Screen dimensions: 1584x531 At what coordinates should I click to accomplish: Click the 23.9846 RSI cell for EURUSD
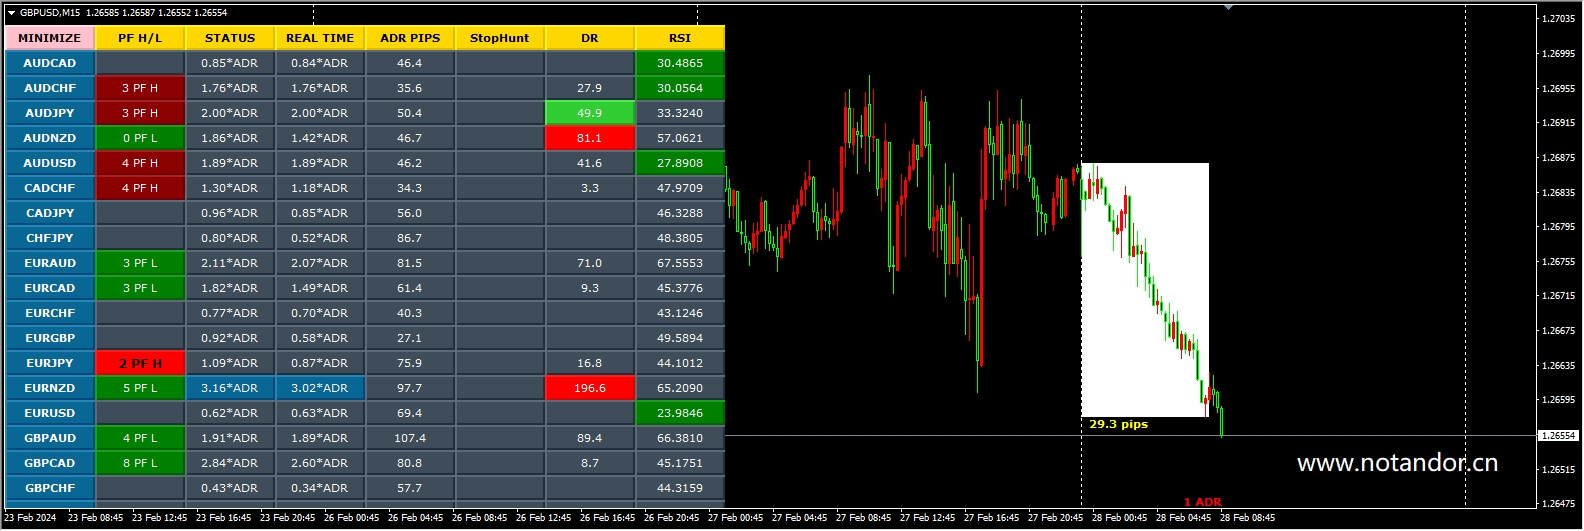pos(680,413)
